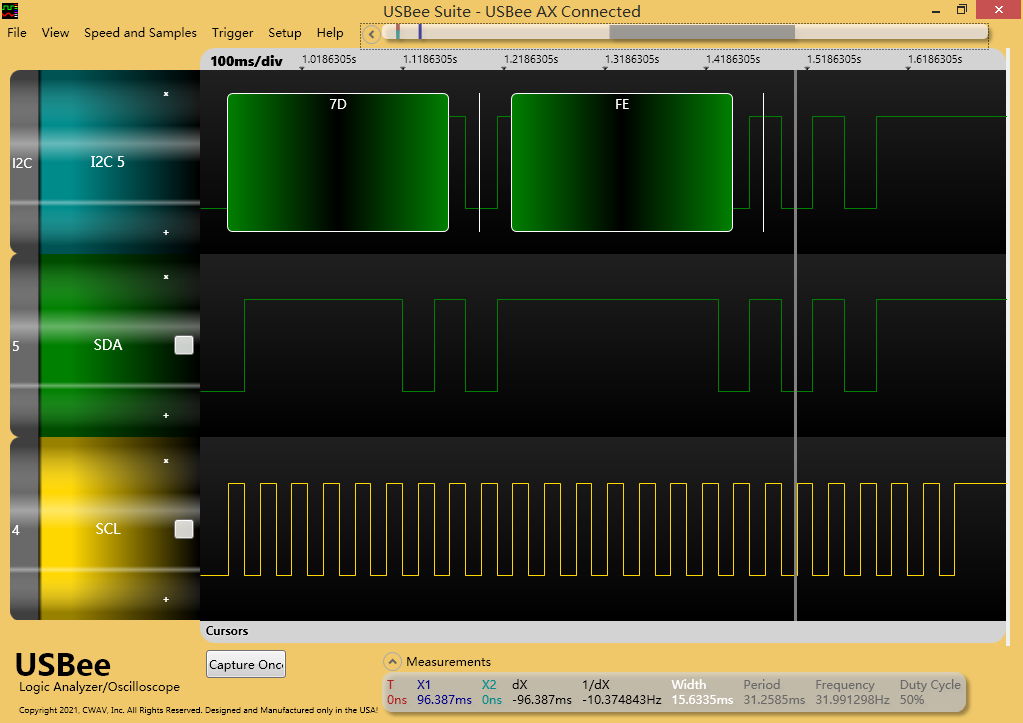The height and width of the screenshot is (723, 1023).
Task: Minimize the USBee Suite window
Action: pyautogui.click(x=936, y=10)
